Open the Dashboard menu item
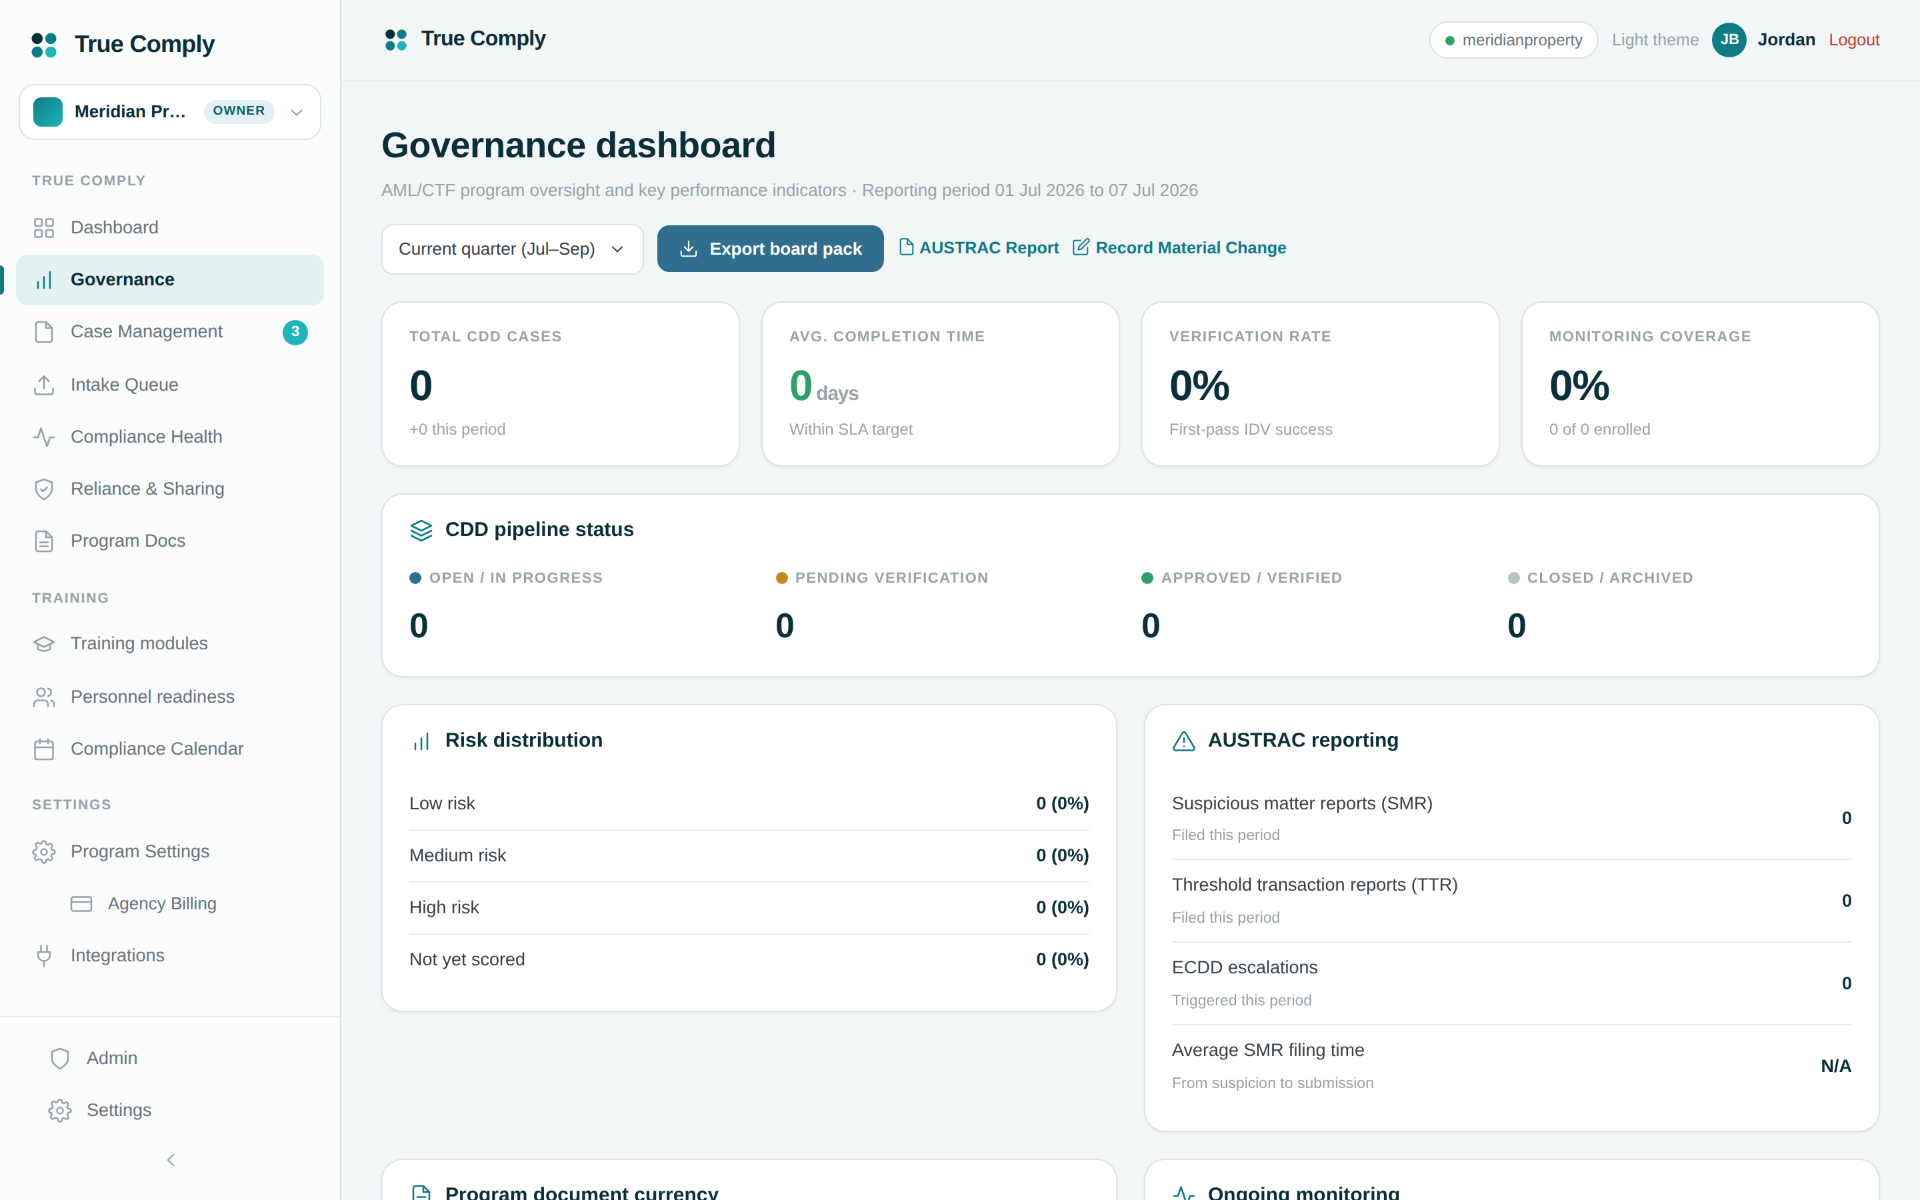This screenshot has width=1920, height=1200. (170, 228)
